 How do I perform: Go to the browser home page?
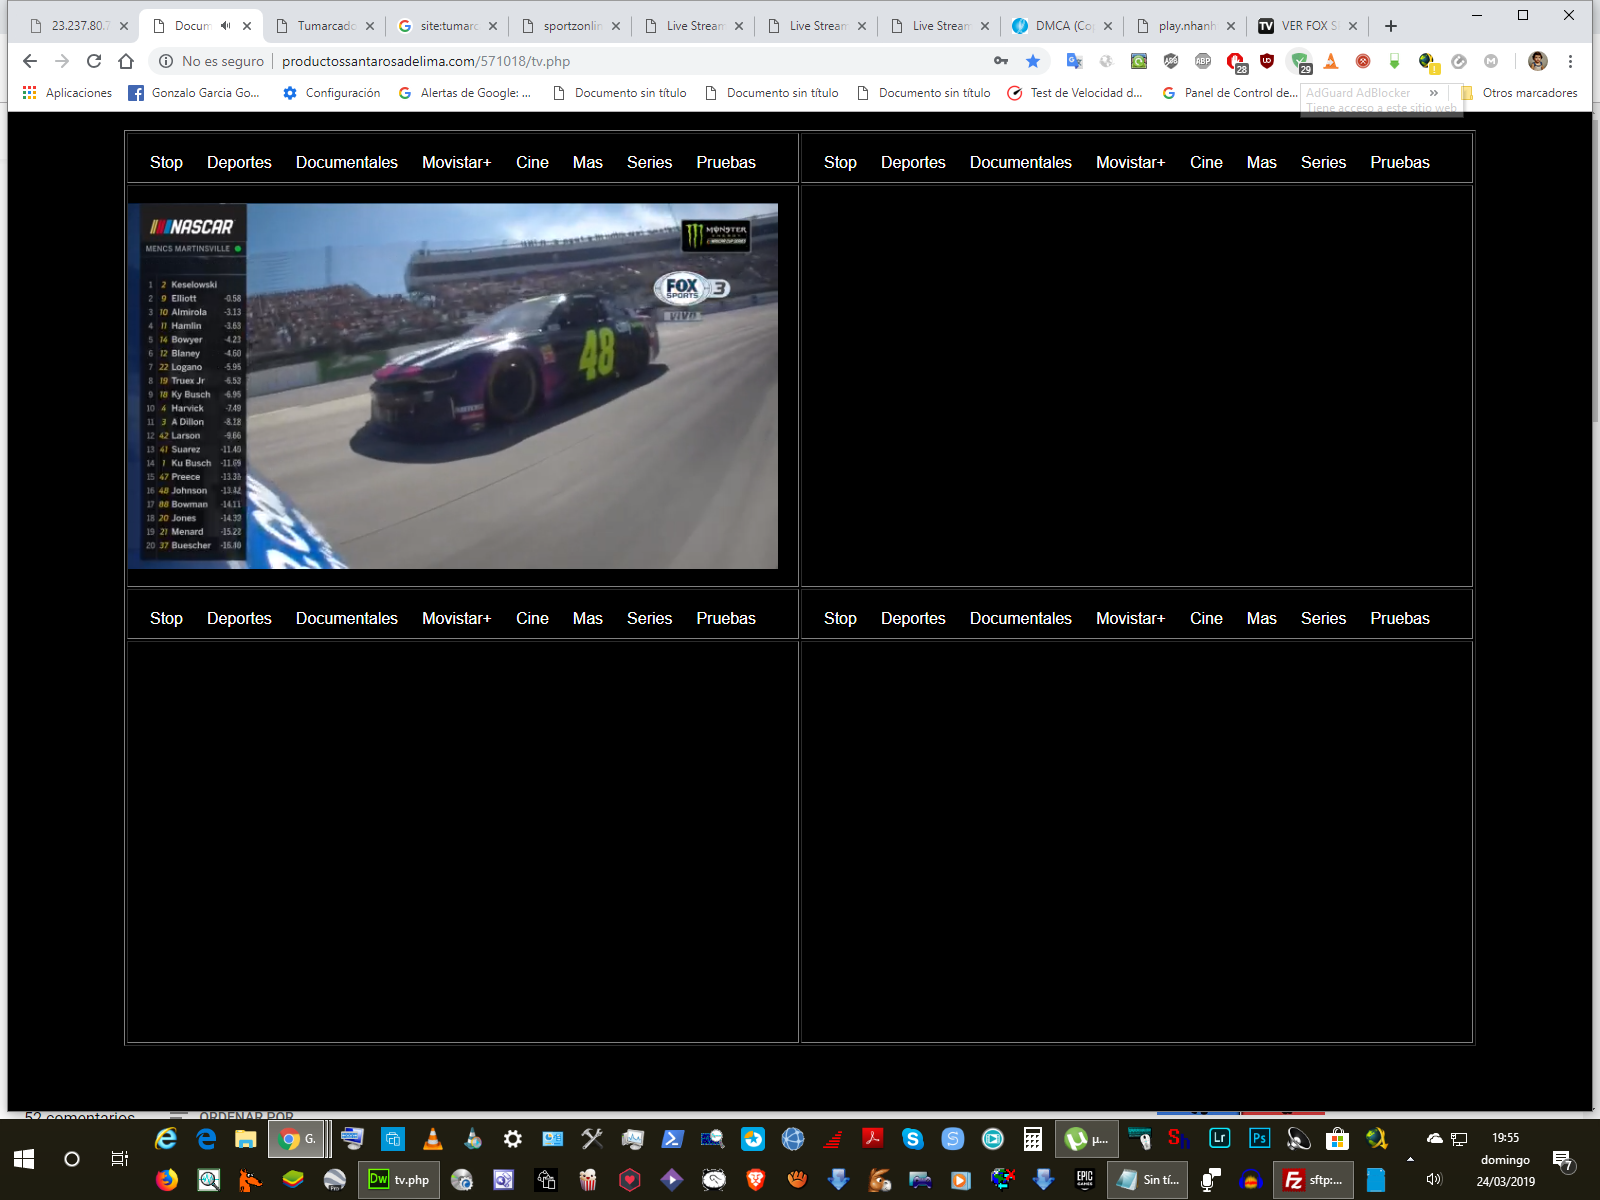click(126, 61)
